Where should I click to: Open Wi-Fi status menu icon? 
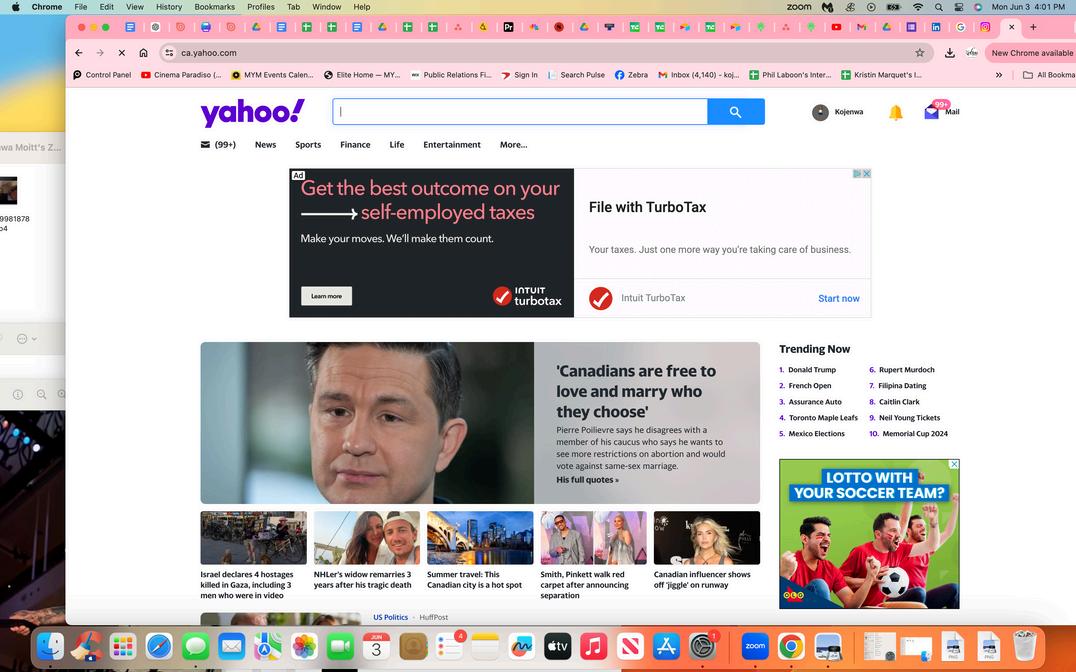point(917,7)
